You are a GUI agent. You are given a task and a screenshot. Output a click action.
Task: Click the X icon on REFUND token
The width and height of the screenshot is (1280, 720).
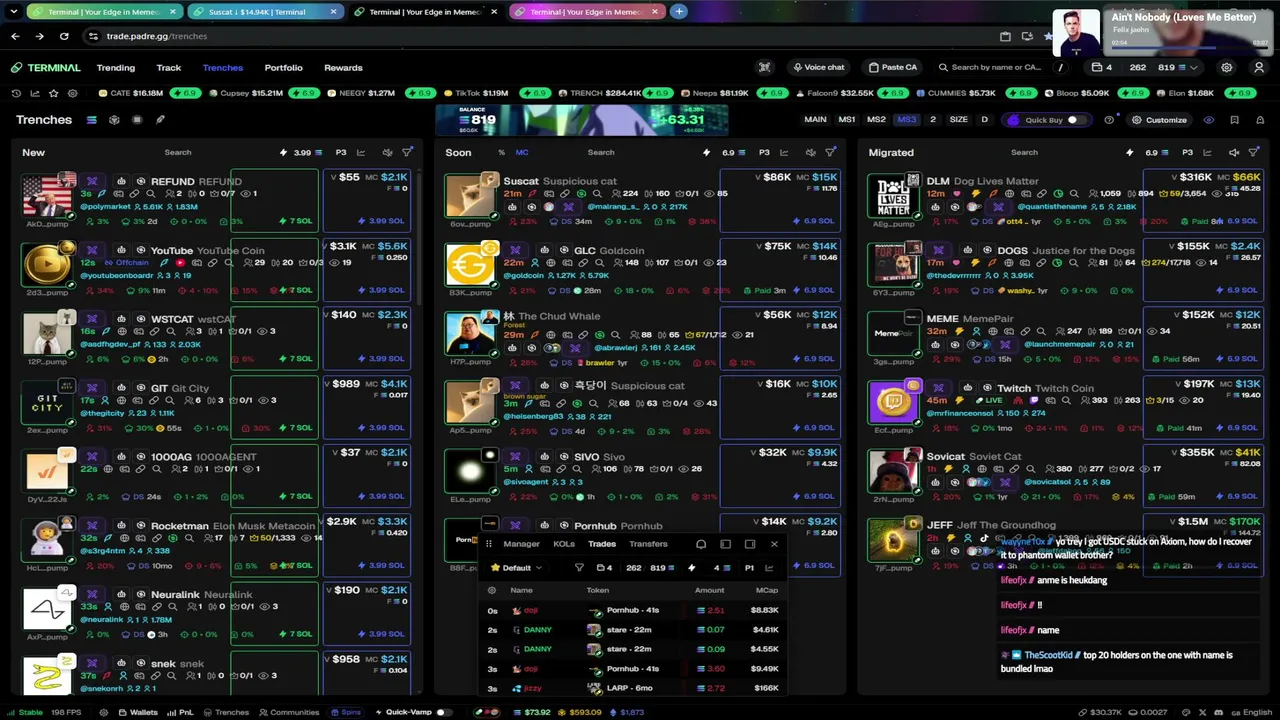point(92,181)
